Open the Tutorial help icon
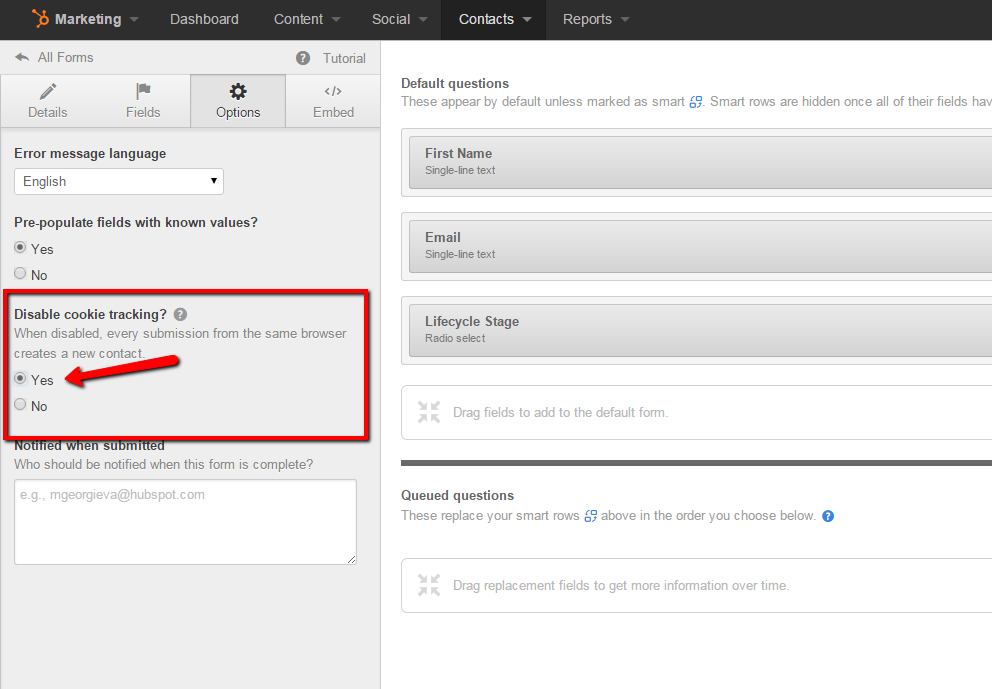 pos(302,58)
